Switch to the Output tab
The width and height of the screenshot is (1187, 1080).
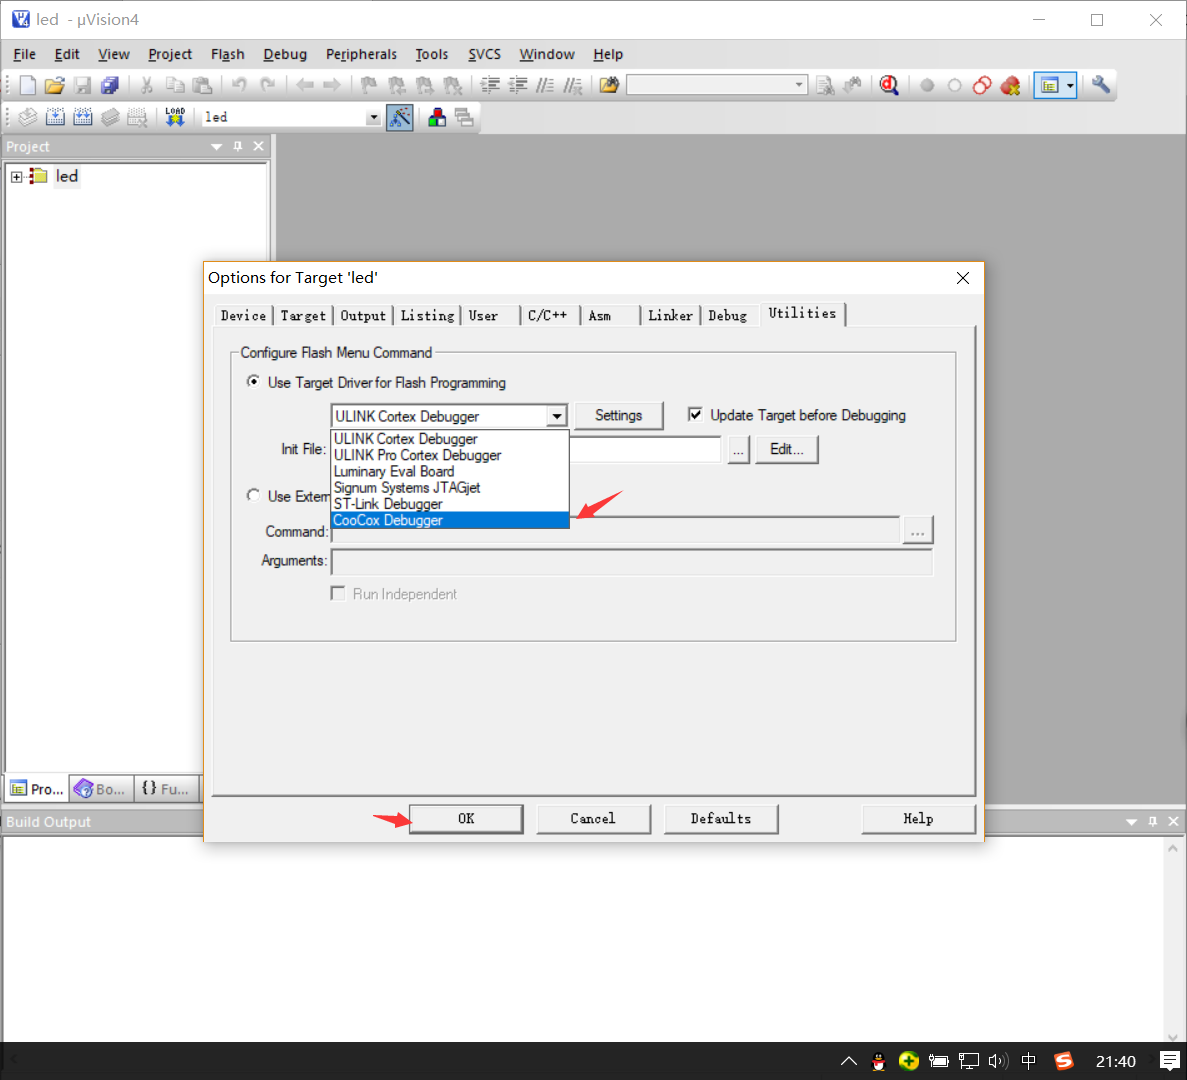click(363, 316)
